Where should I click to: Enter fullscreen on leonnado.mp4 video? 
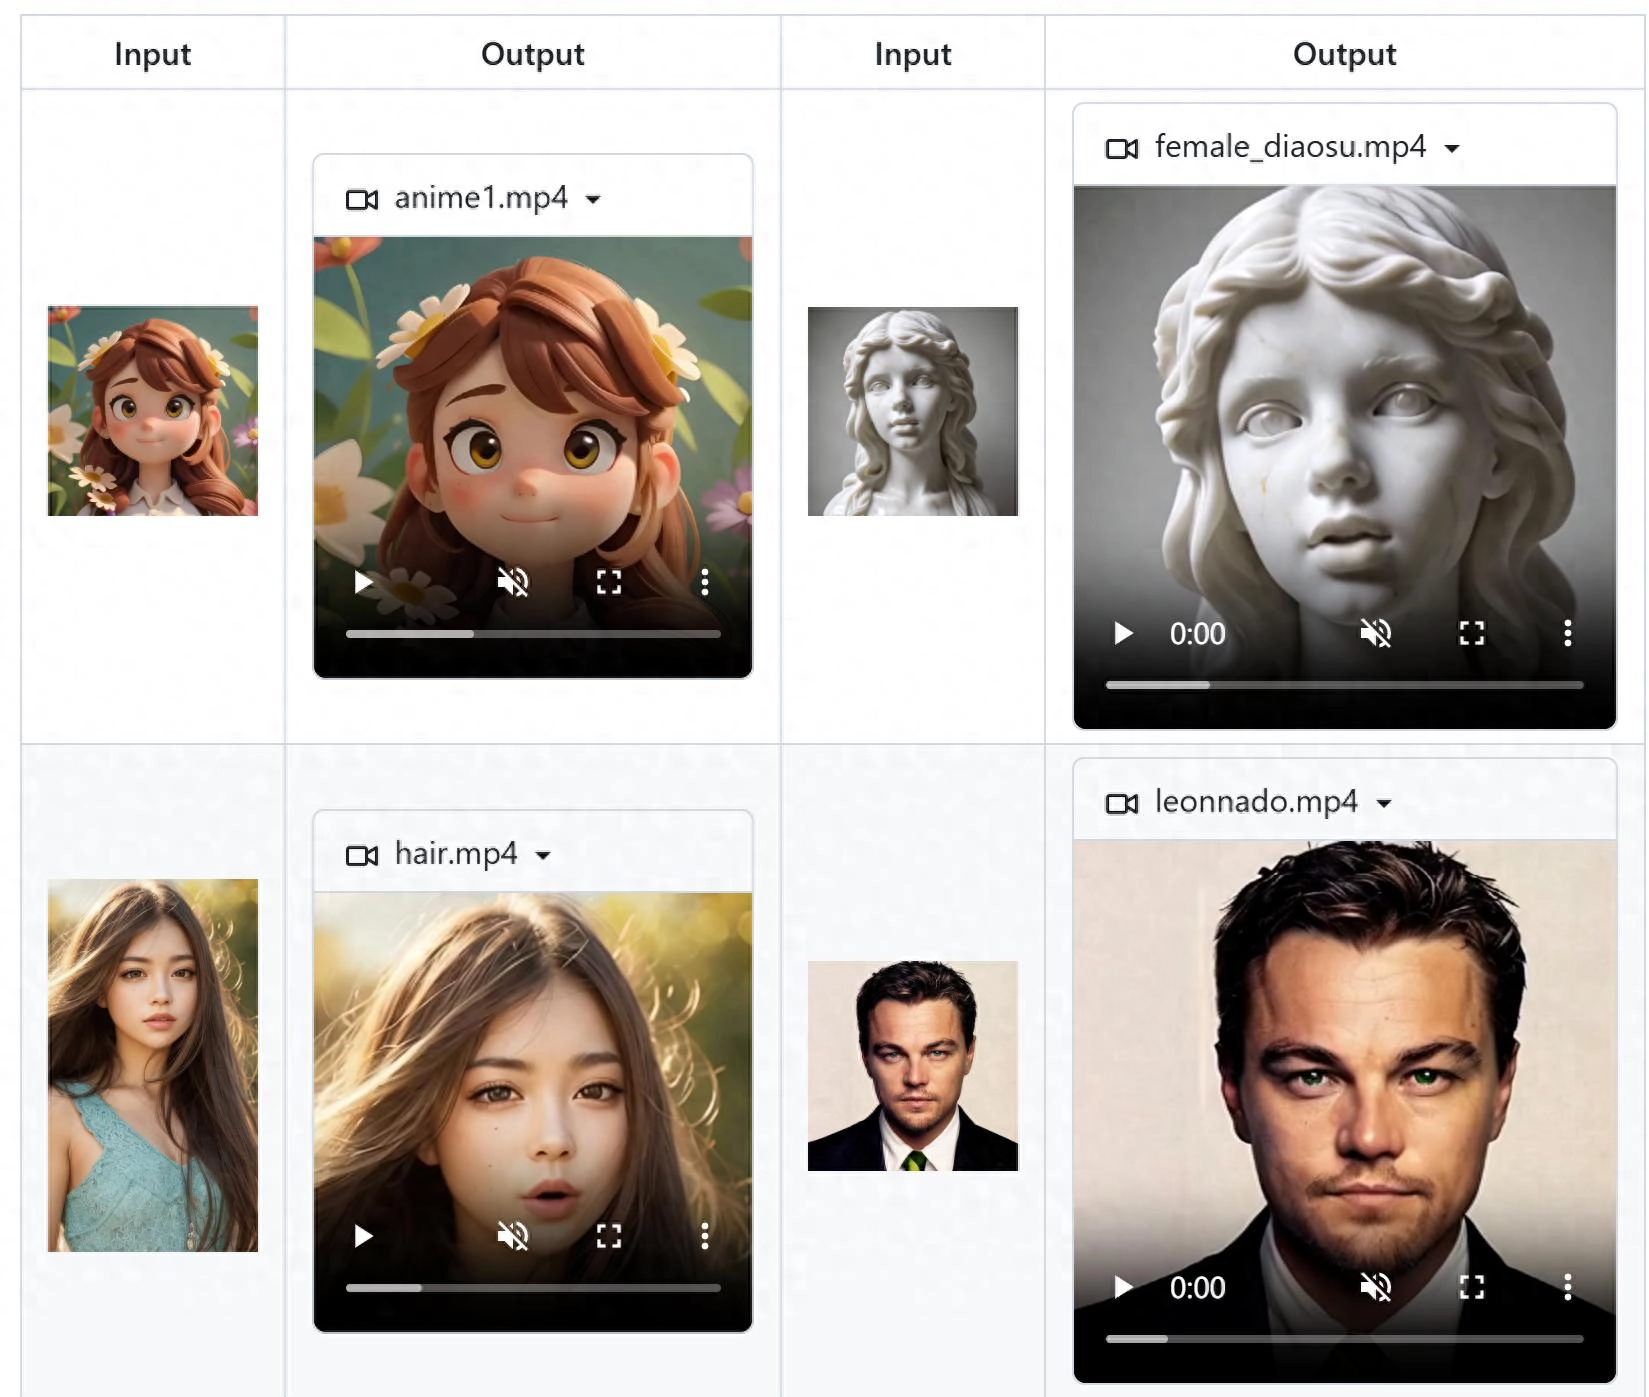(1472, 1287)
